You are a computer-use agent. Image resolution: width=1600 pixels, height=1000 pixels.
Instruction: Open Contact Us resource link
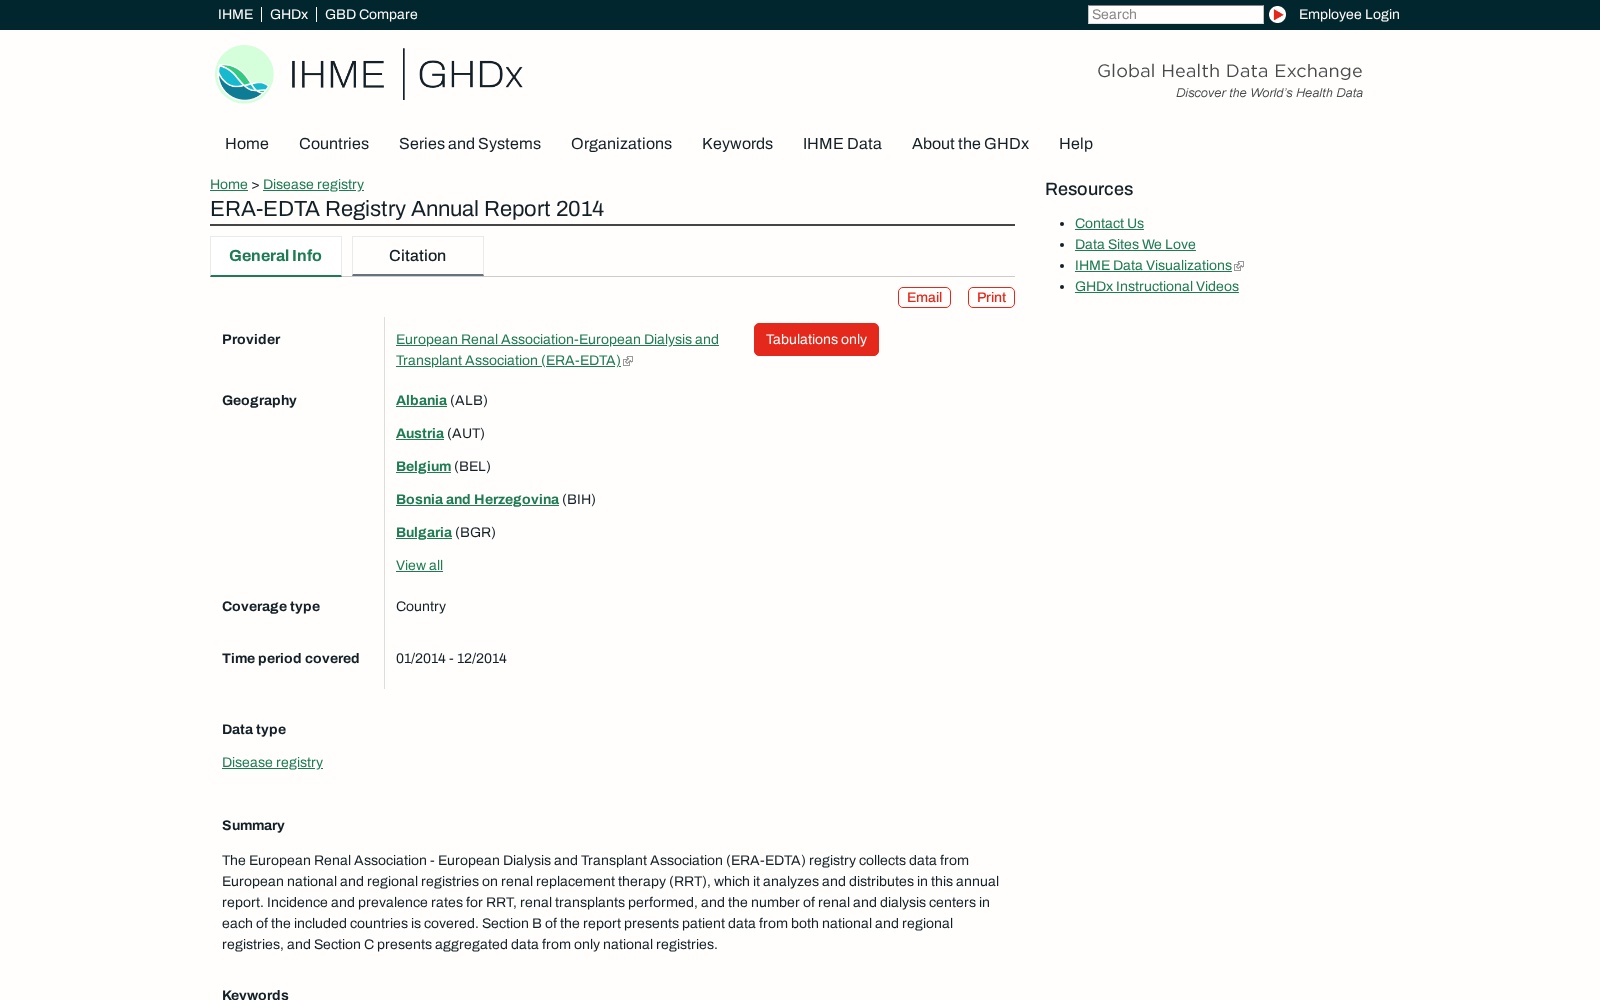tap(1109, 224)
